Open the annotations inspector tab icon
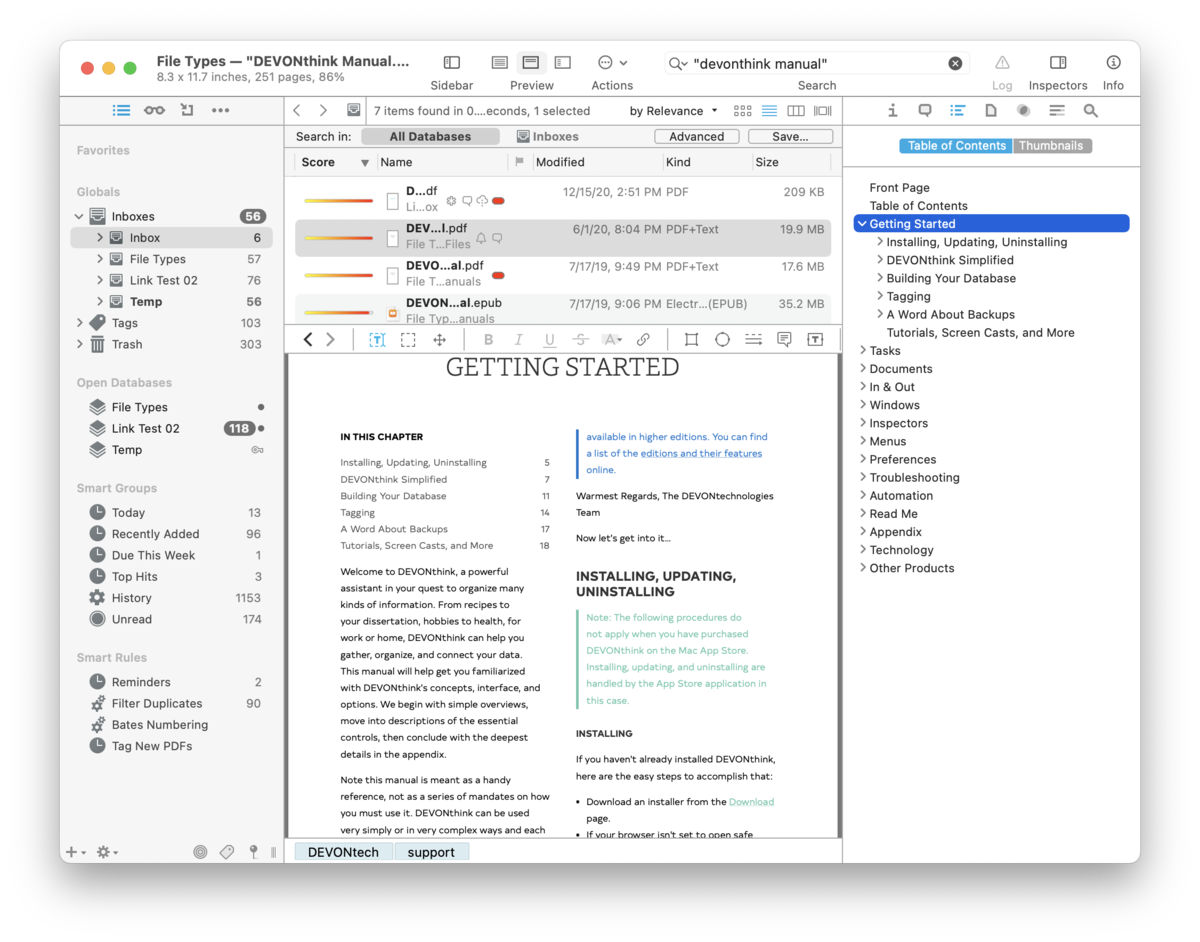The height and width of the screenshot is (942, 1200). pyautogui.click(x=925, y=111)
